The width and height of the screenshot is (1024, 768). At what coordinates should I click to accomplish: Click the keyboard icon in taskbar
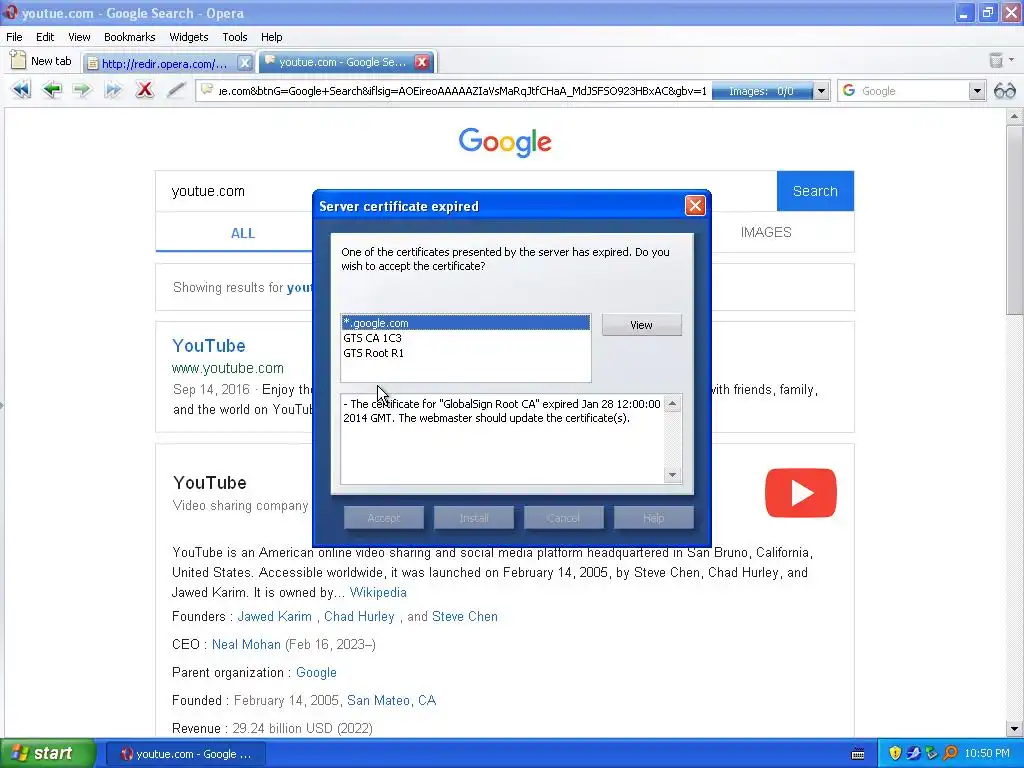[x=858, y=754]
